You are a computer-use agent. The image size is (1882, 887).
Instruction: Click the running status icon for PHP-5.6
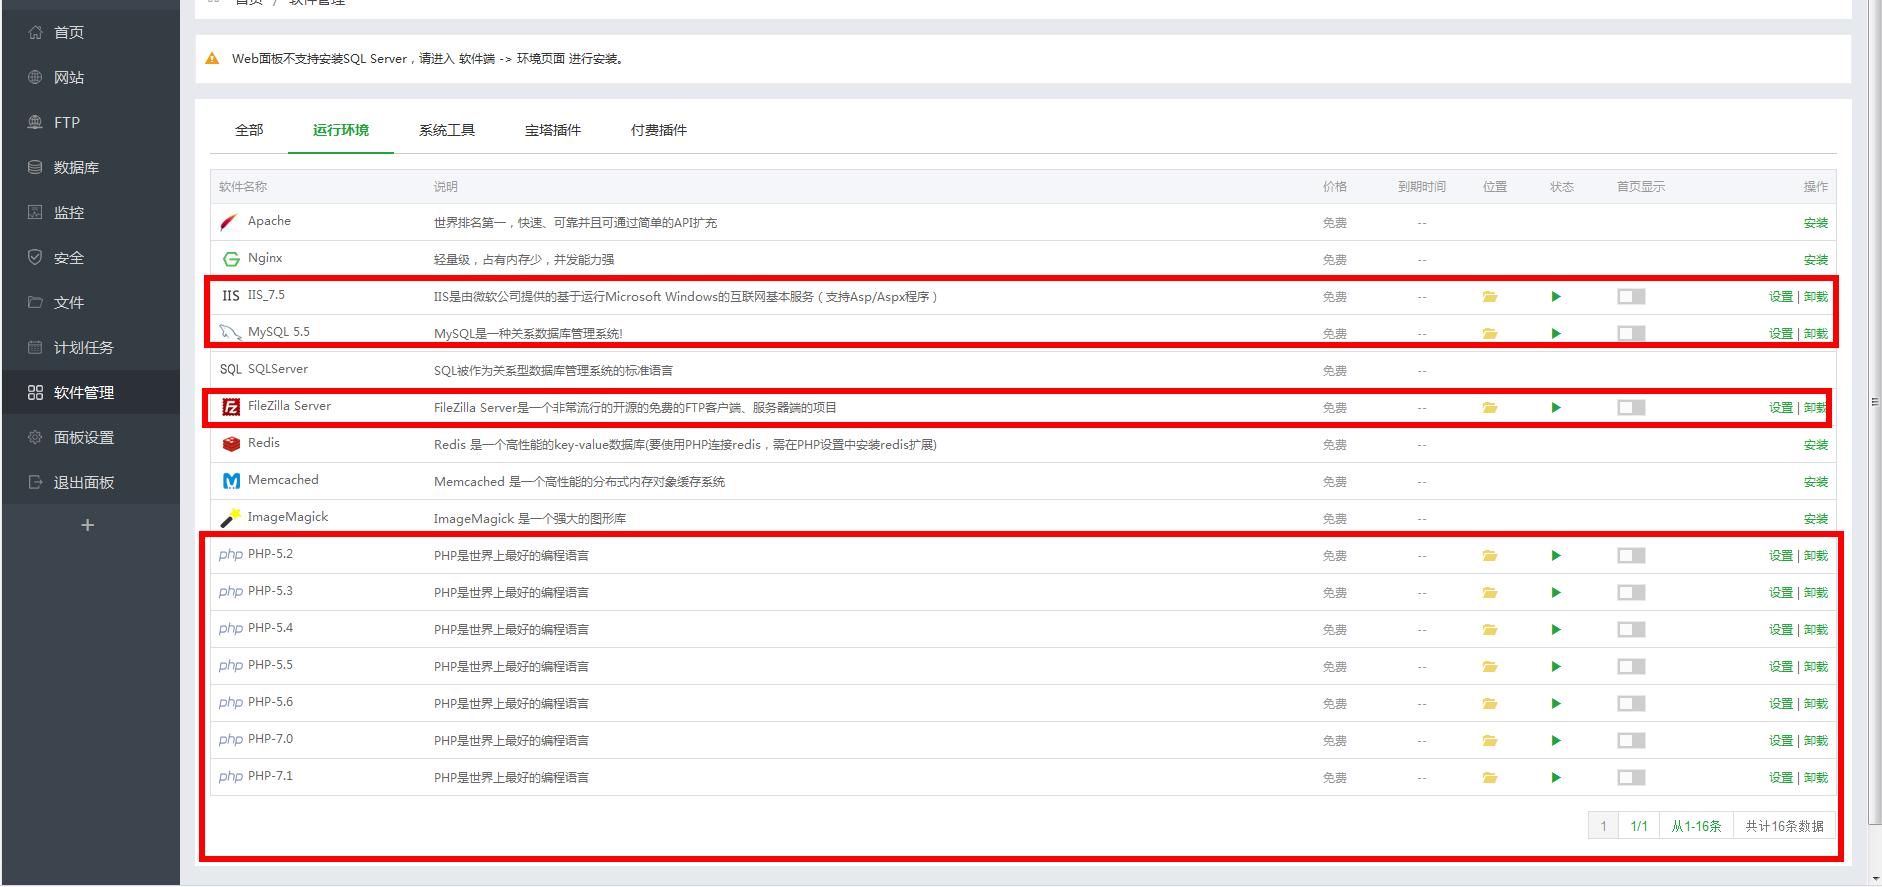pos(1556,704)
